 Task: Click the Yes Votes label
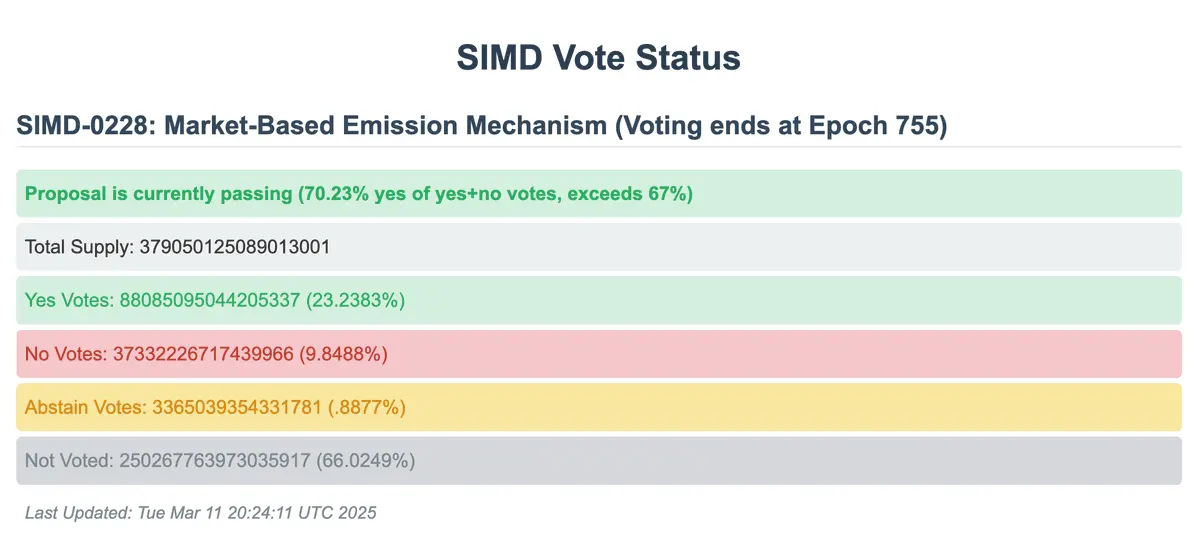point(69,300)
